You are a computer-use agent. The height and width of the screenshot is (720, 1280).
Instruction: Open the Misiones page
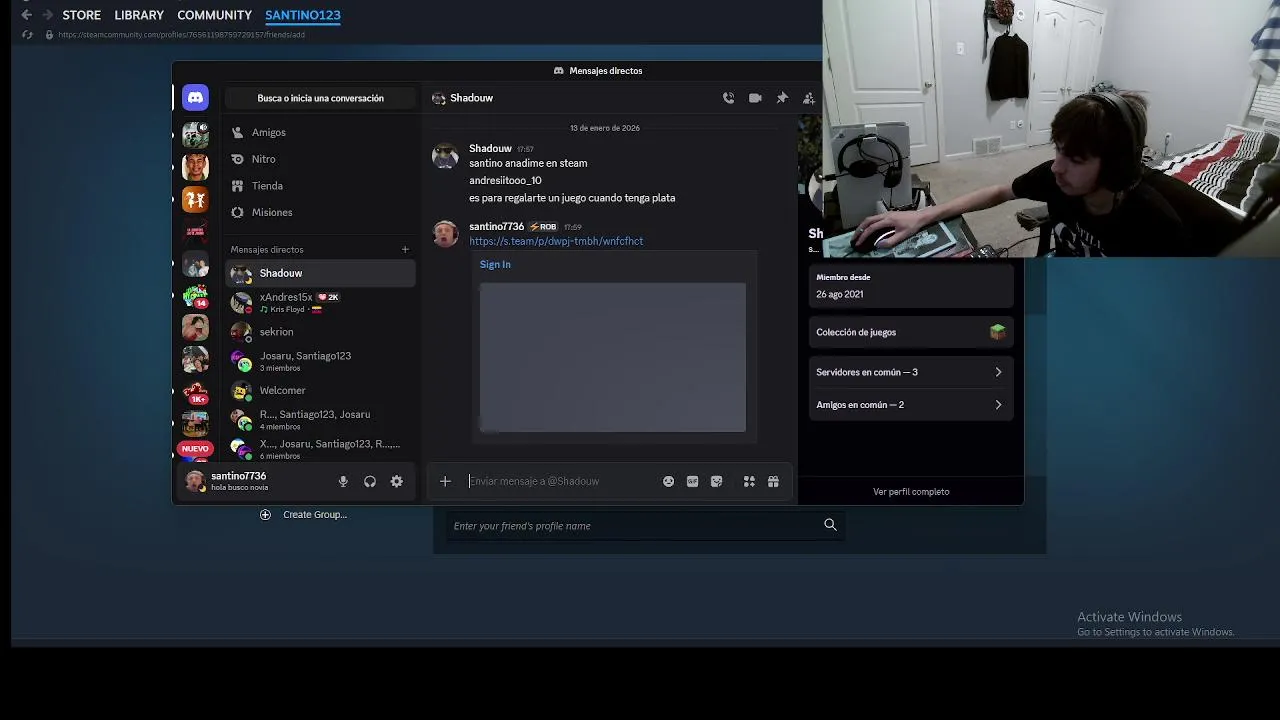click(x=320, y=212)
